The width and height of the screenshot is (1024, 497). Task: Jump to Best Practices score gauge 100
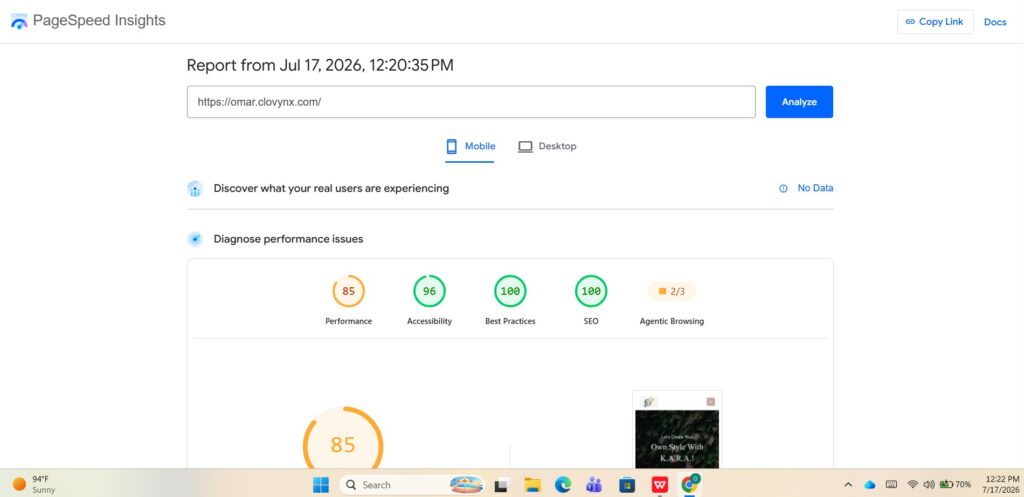(510, 291)
